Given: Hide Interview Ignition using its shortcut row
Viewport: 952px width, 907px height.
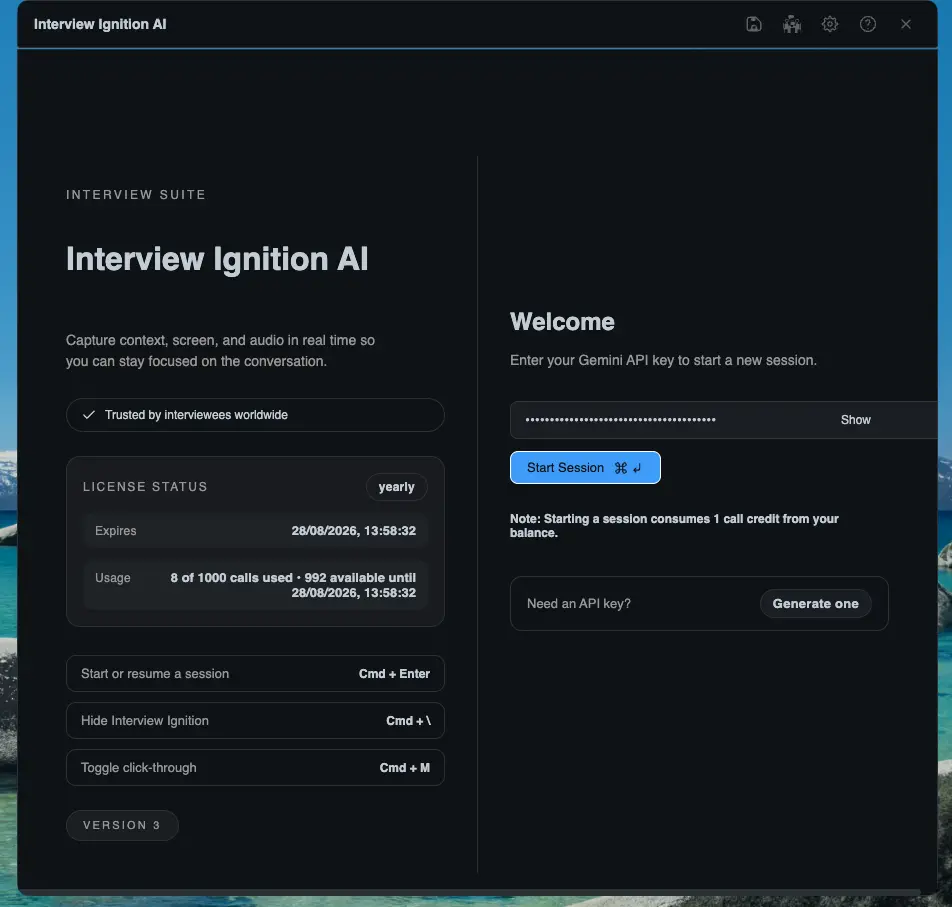Looking at the screenshot, I should click(x=254, y=720).
